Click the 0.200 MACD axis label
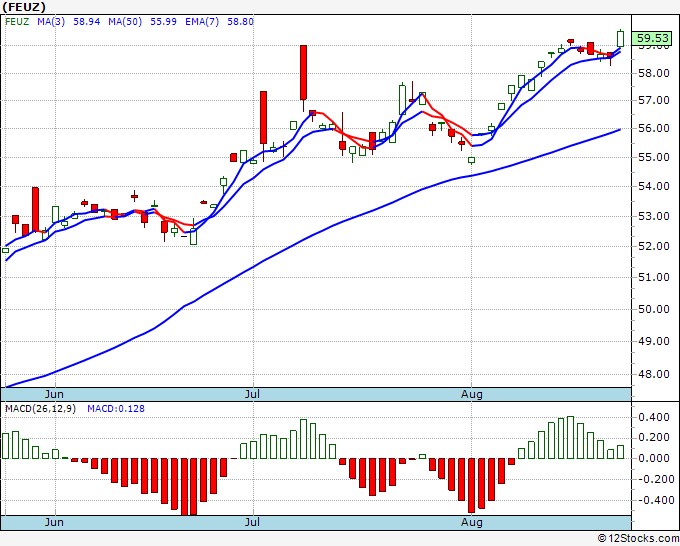This screenshot has height=546, width=680. tap(654, 438)
